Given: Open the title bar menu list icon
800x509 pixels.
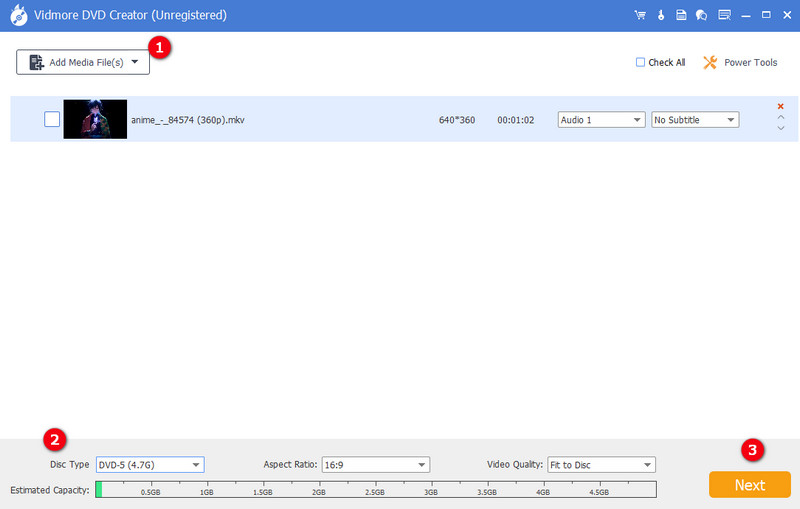Looking at the screenshot, I should click(x=724, y=16).
